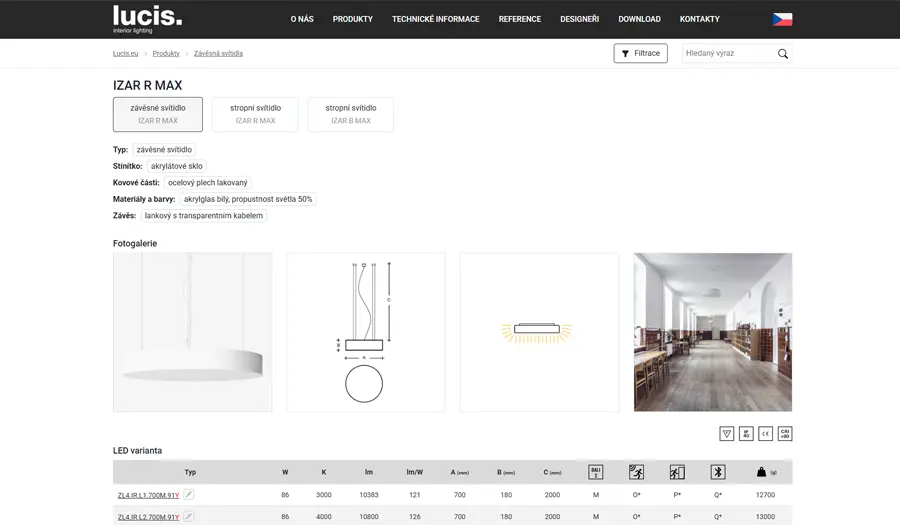This screenshot has width=900, height=525.
Task: Go to TECHNICKÉ INFORMACE in navigation
Action: point(435,19)
